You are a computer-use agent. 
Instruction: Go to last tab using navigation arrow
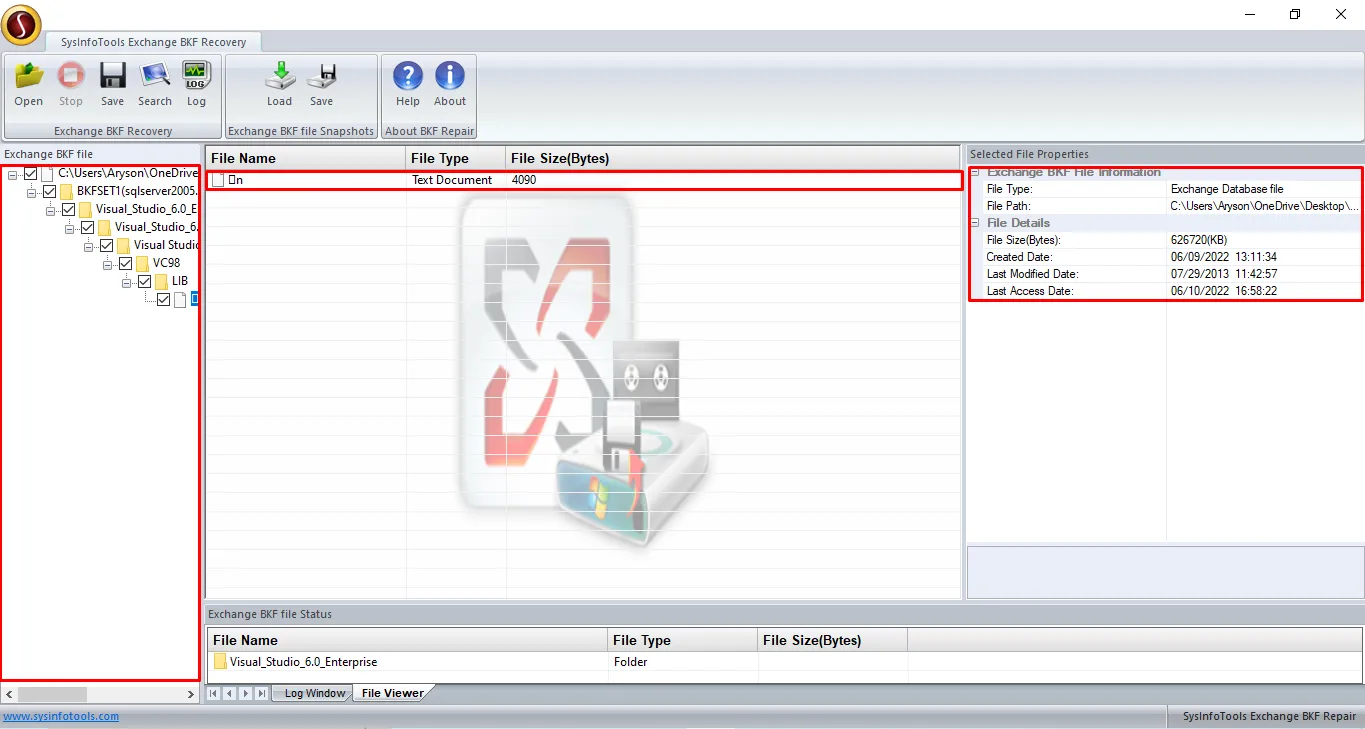(x=262, y=693)
